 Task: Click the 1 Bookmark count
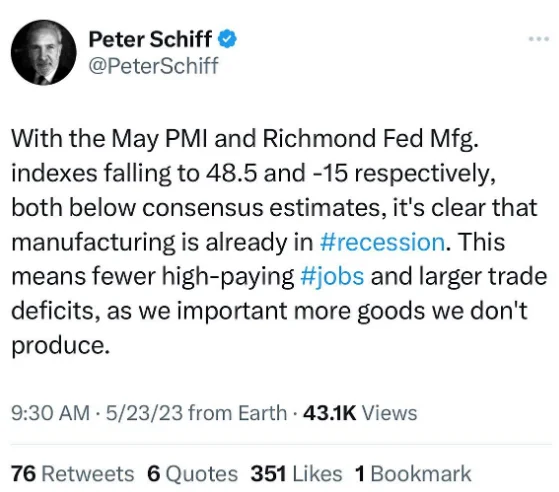413,474
